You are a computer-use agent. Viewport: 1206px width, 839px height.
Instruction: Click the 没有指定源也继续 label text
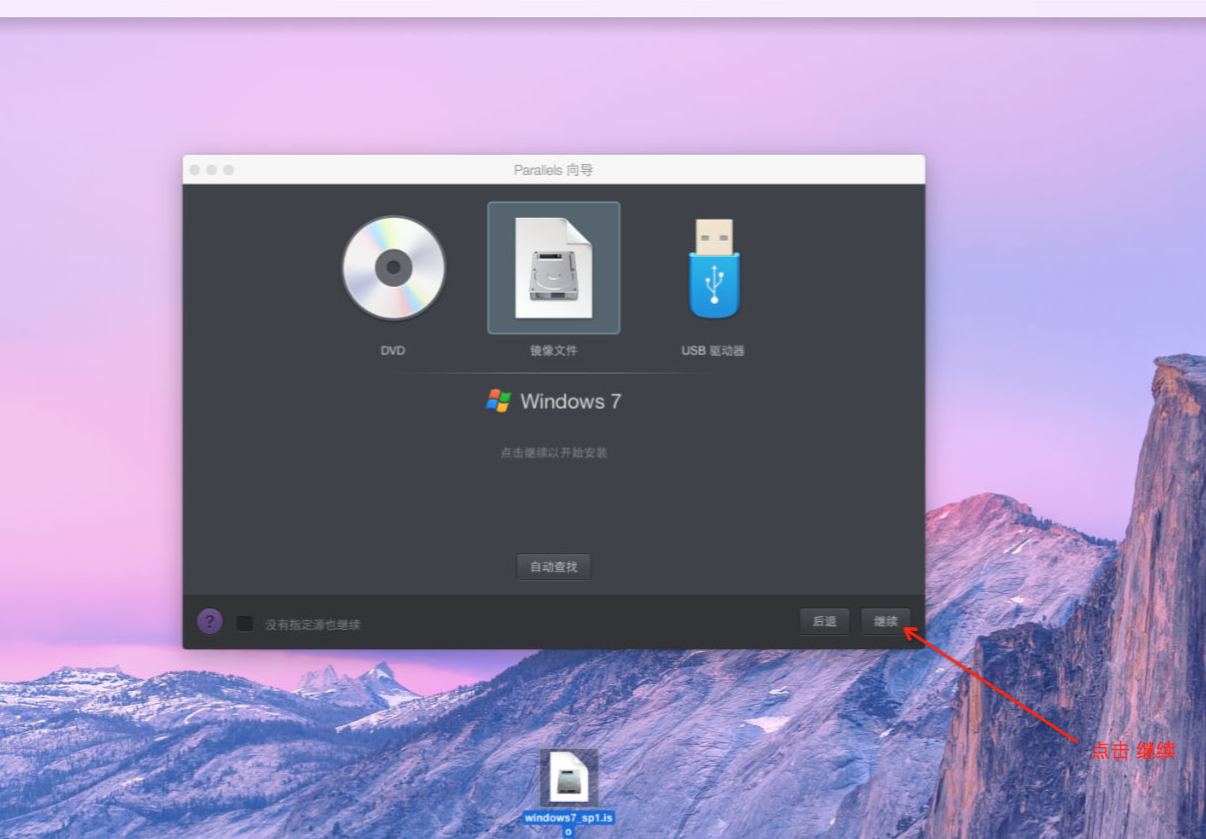pos(313,624)
